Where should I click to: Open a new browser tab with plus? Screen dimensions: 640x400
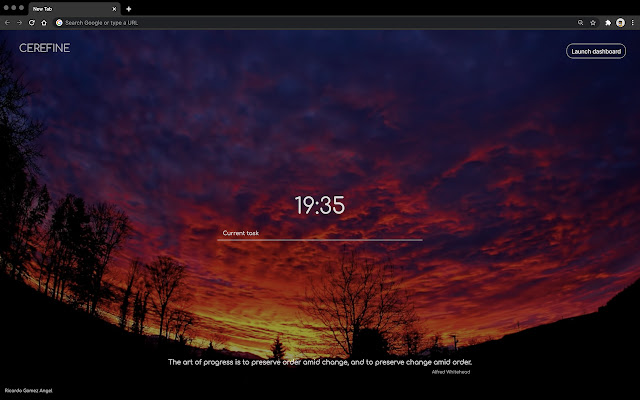(129, 8)
